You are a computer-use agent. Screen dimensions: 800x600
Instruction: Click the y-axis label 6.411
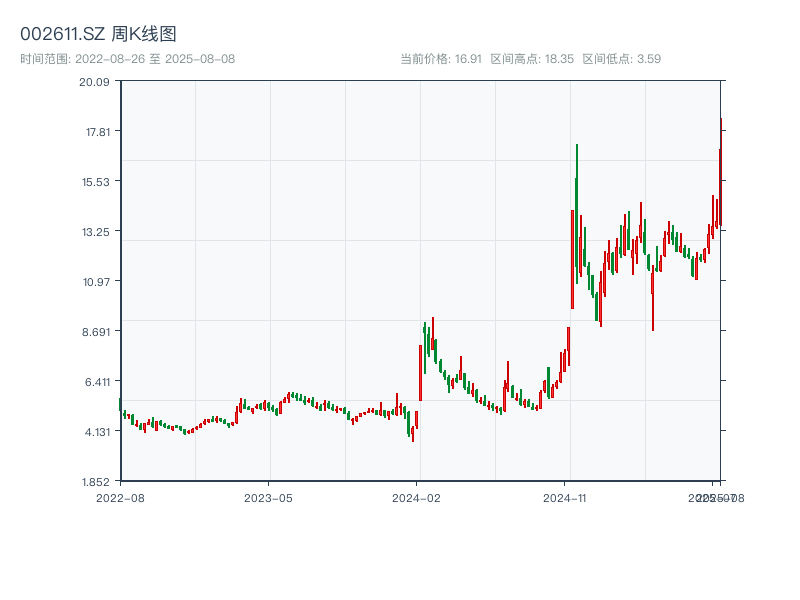click(97, 382)
